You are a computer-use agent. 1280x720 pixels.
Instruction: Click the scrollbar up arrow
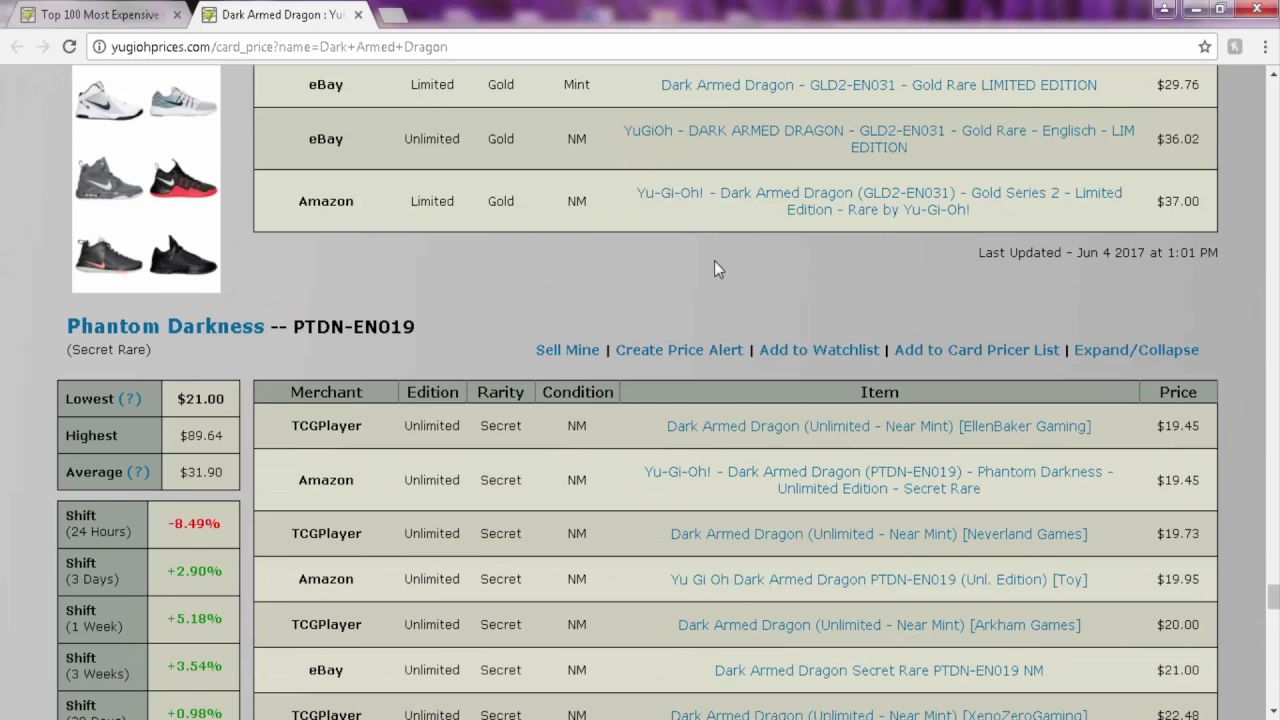1273,74
